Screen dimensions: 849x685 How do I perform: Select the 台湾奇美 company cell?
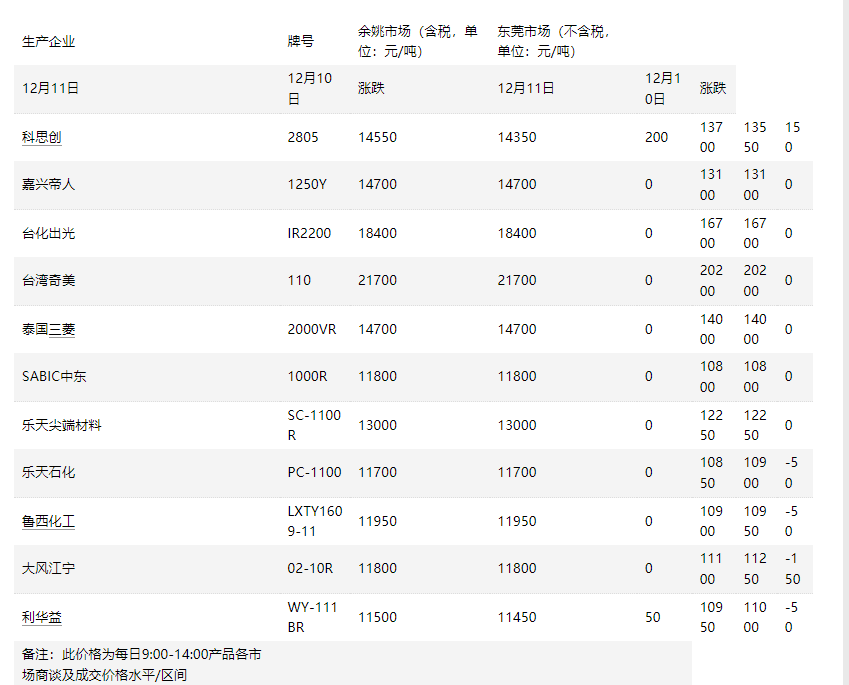48,280
